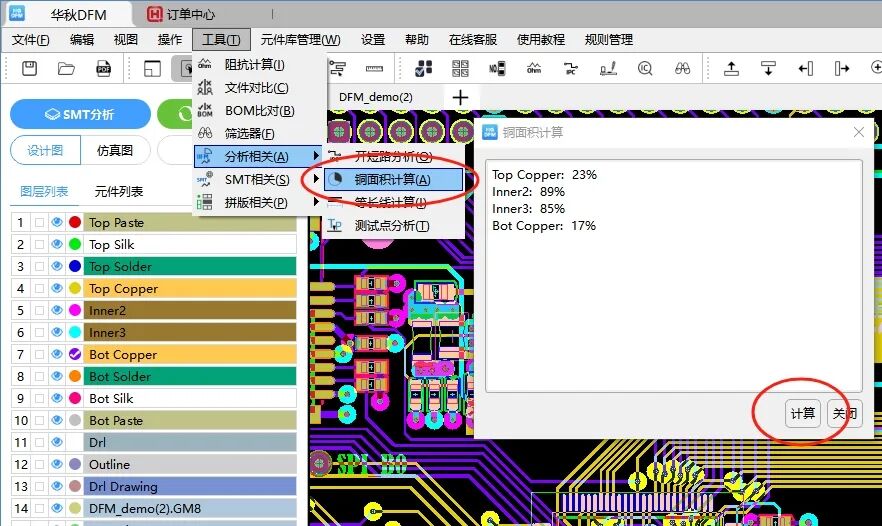Image resolution: width=882 pixels, height=526 pixels.
Task: Click the Top Solder layer color swatch
Action: 75,266
